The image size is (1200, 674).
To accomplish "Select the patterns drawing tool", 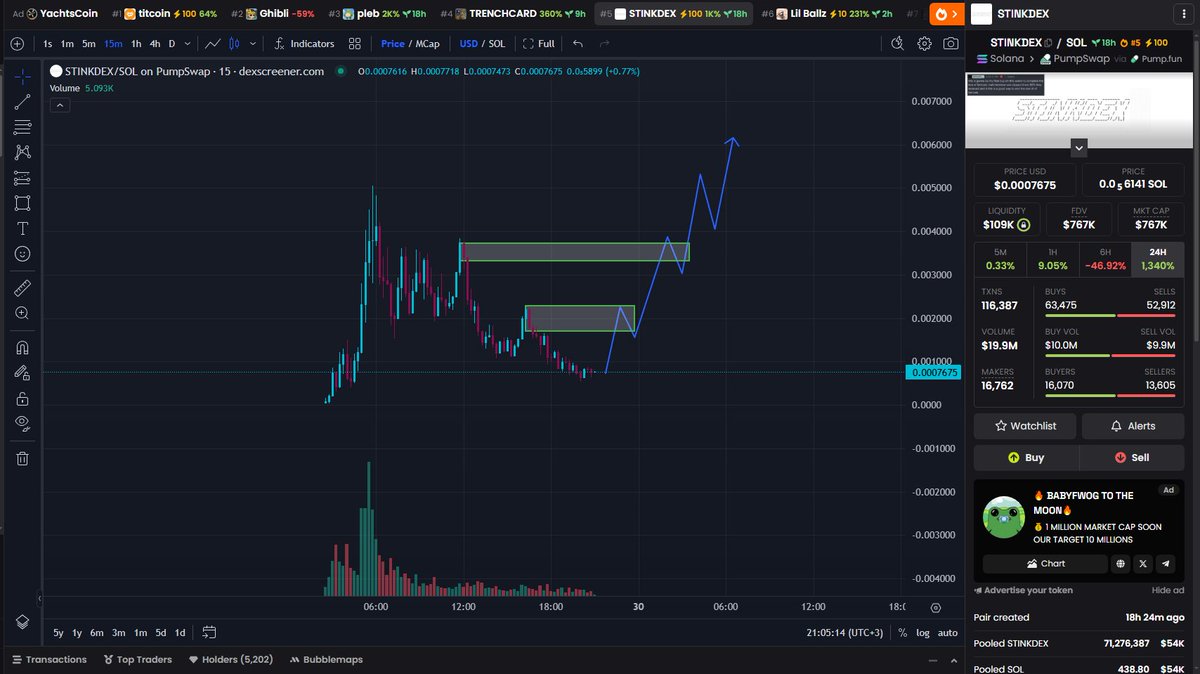I will 22,152.
